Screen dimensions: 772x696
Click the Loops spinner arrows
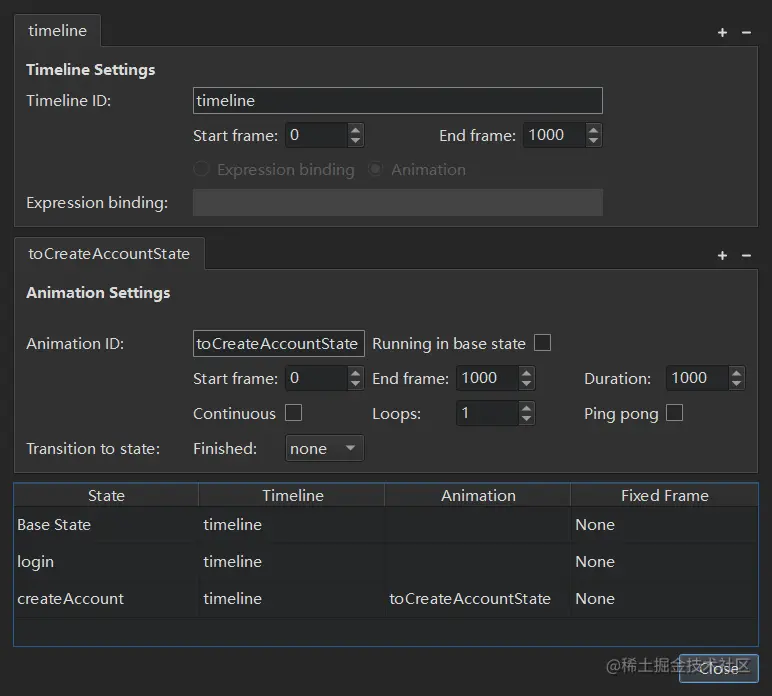(x=527, y=413)
